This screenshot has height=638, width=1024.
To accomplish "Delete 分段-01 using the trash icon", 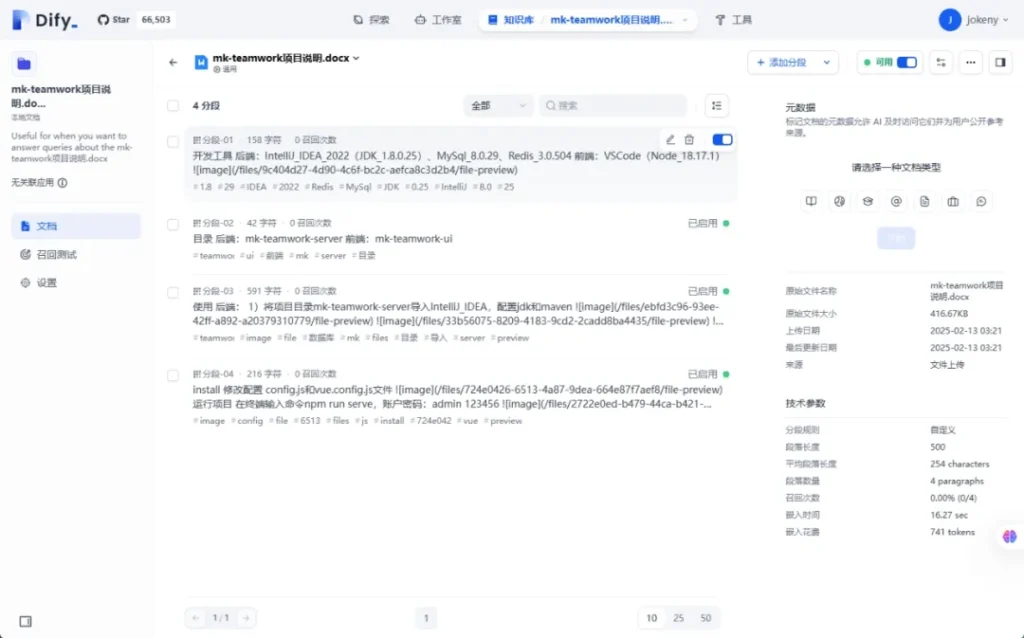I will (x=689, y=140).
